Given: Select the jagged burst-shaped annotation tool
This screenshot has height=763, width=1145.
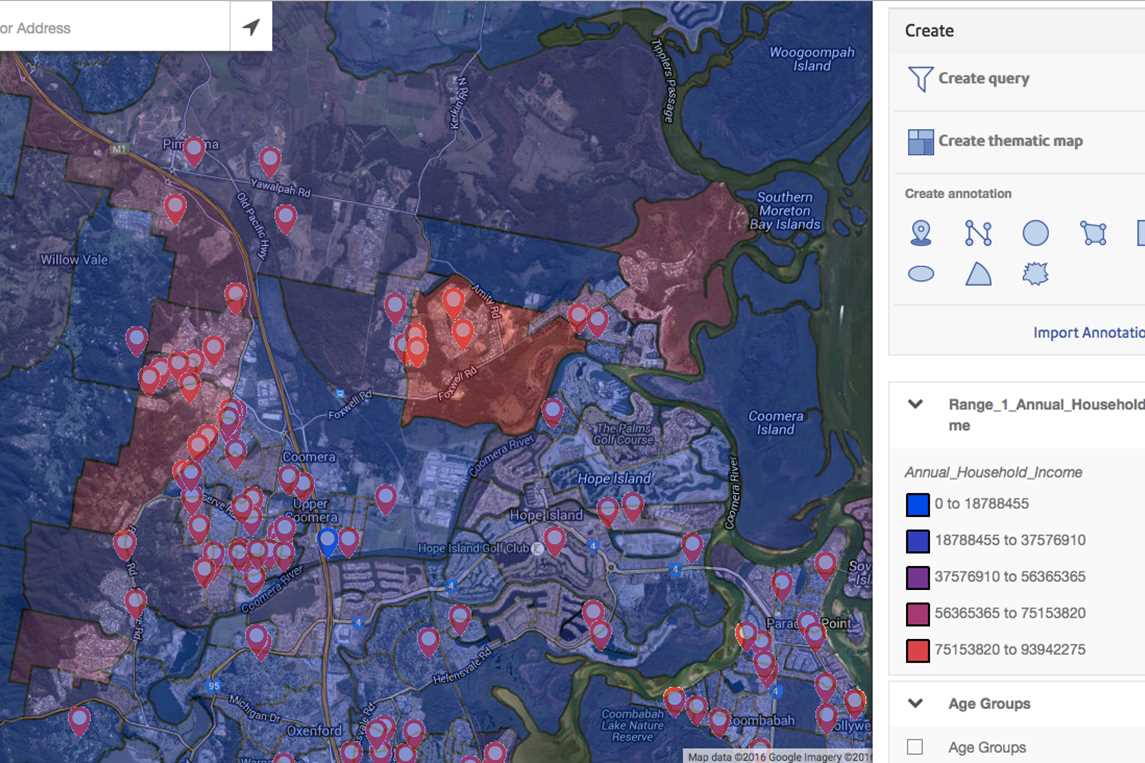Looking at the screenshot, I should coord(1035,274).
